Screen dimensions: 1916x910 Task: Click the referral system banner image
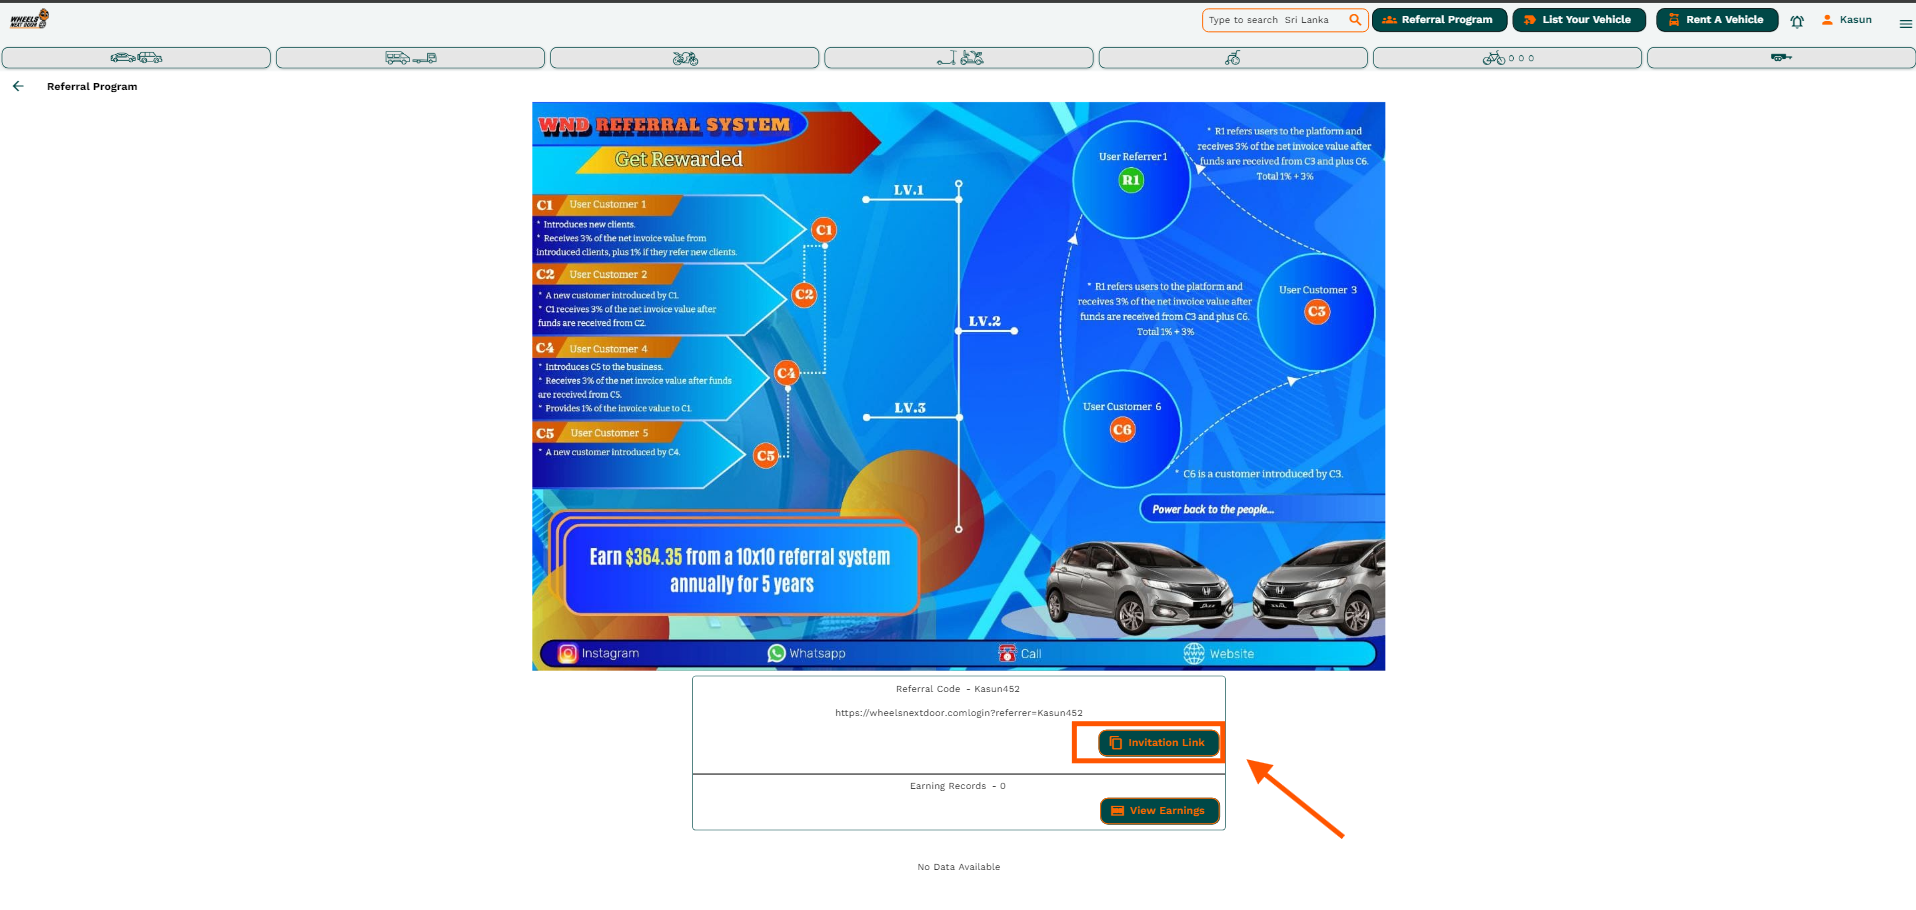[958, 386]
